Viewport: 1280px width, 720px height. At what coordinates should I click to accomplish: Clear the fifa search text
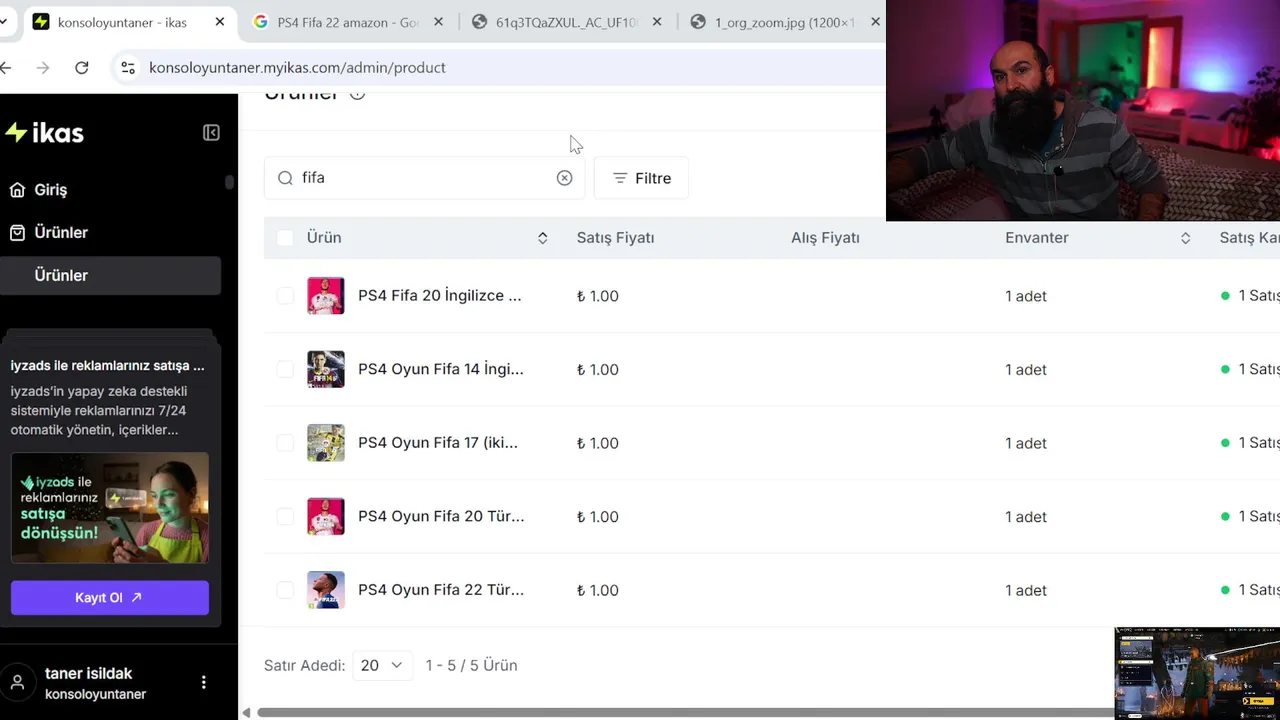564,178
